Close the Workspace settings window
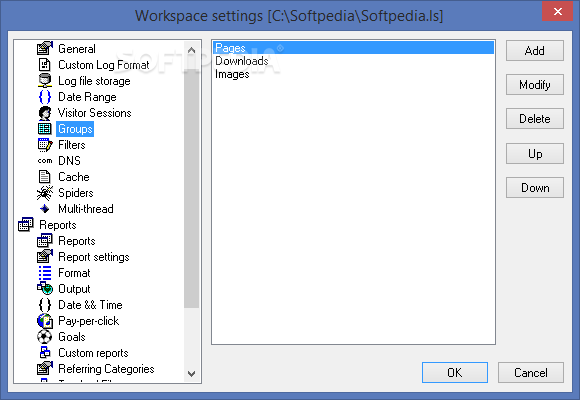Image resolution: width=580 pixels, height=400 pixels. (557, 11)
